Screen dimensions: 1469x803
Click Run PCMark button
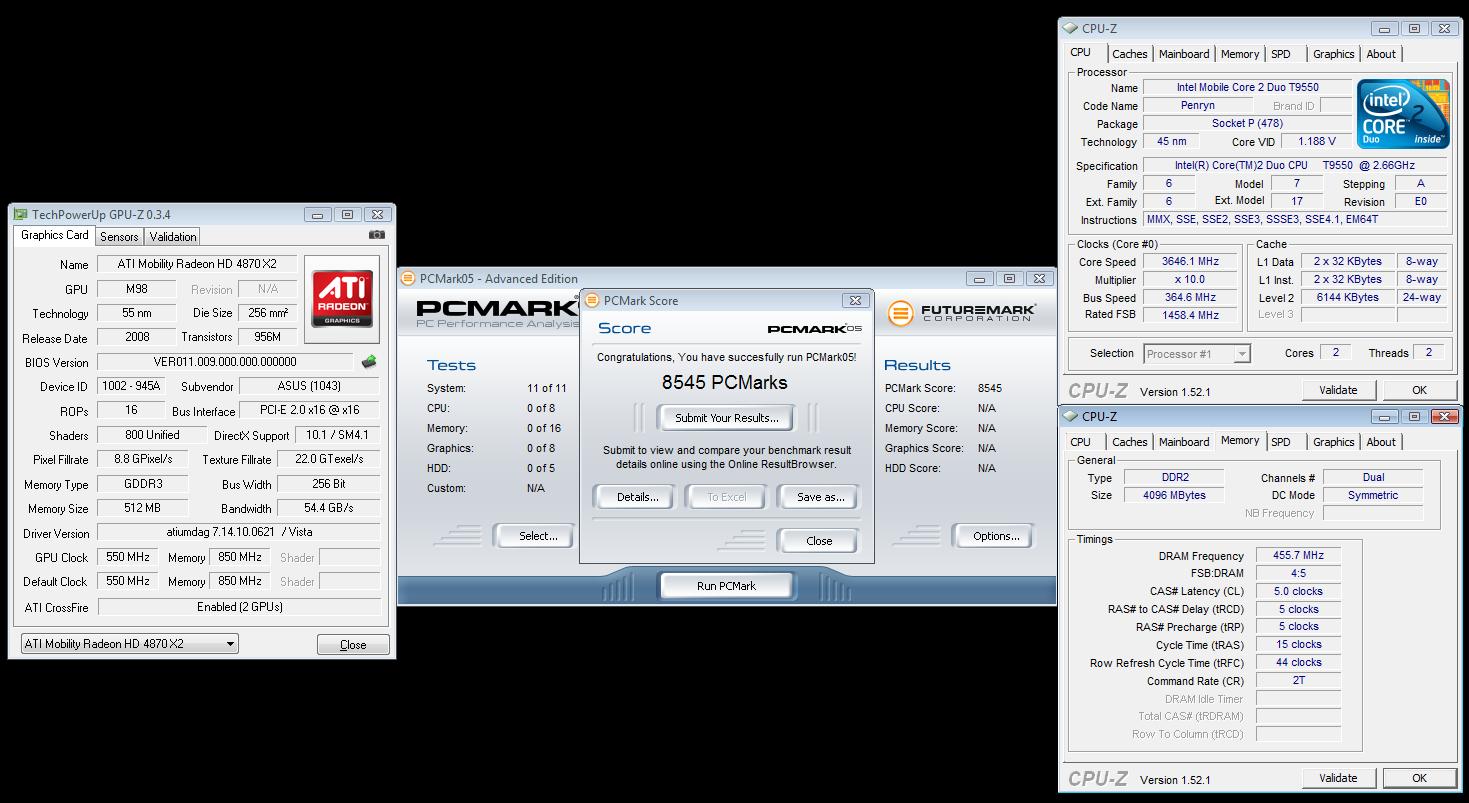click(727, 586)
